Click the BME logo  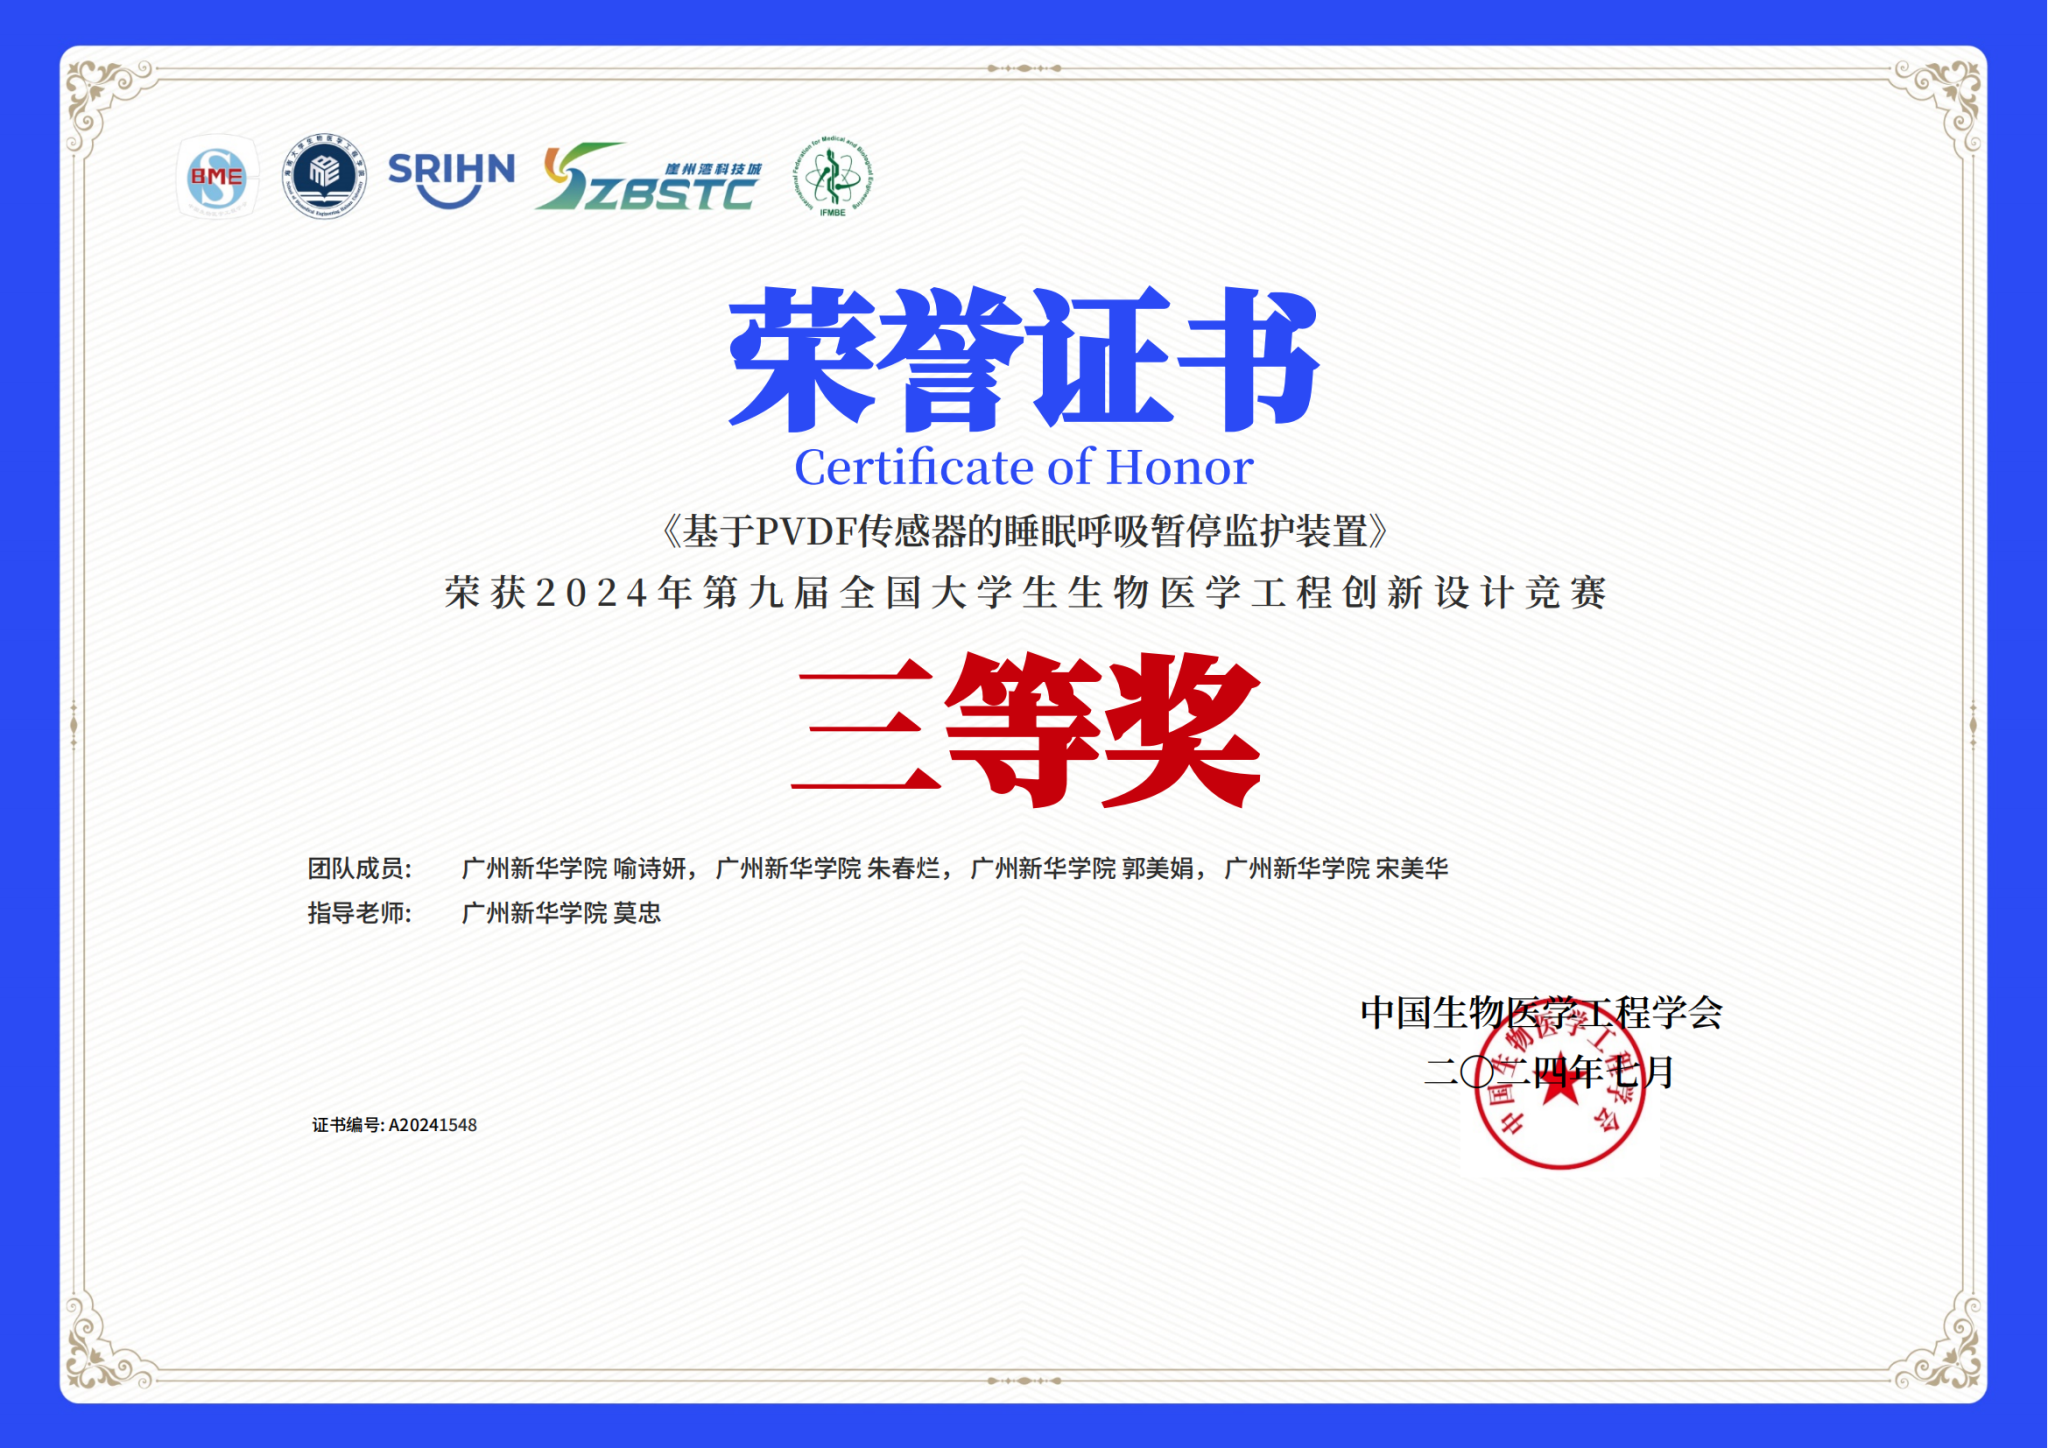(217, 178)
